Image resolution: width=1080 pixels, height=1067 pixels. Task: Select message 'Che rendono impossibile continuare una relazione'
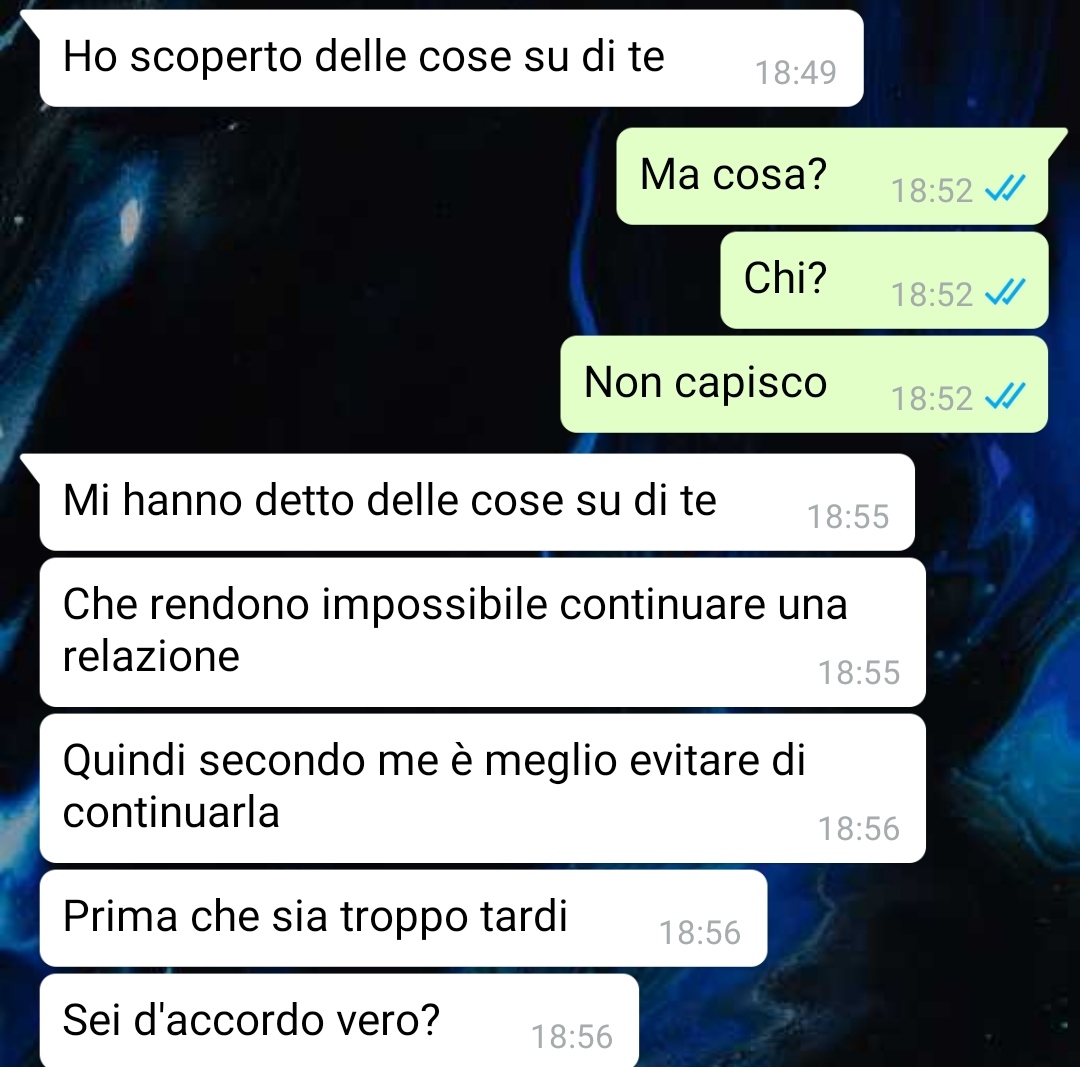click(482, 632)
